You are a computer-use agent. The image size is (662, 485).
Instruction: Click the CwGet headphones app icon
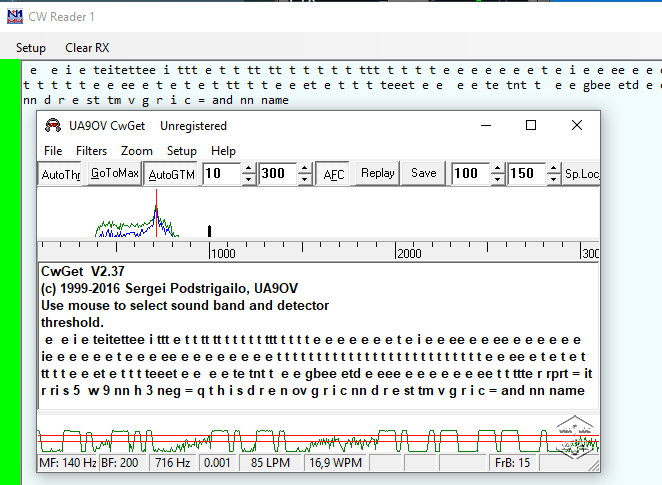53,125
